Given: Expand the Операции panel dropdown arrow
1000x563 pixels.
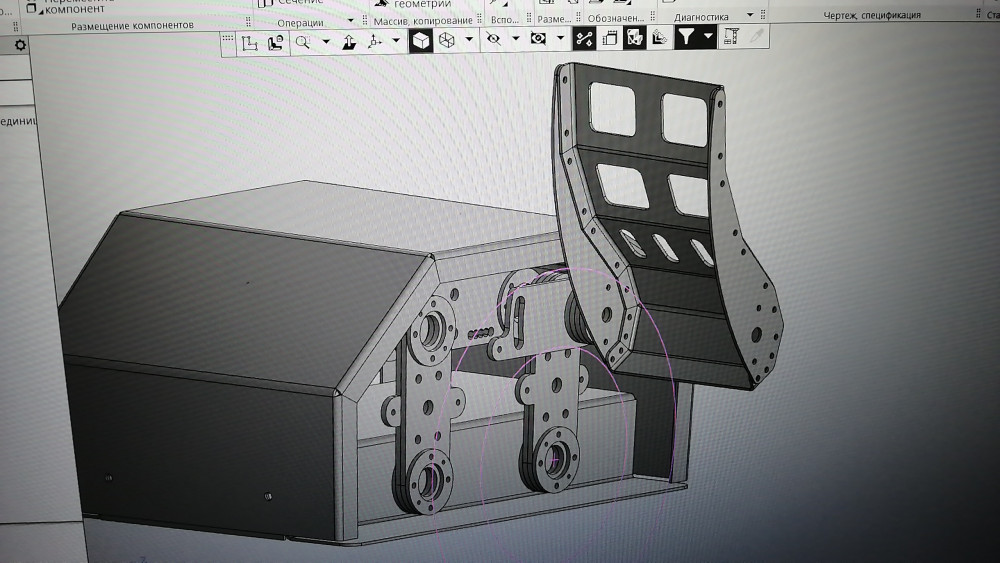Looking at the screenshot, I should pos(350,21).
